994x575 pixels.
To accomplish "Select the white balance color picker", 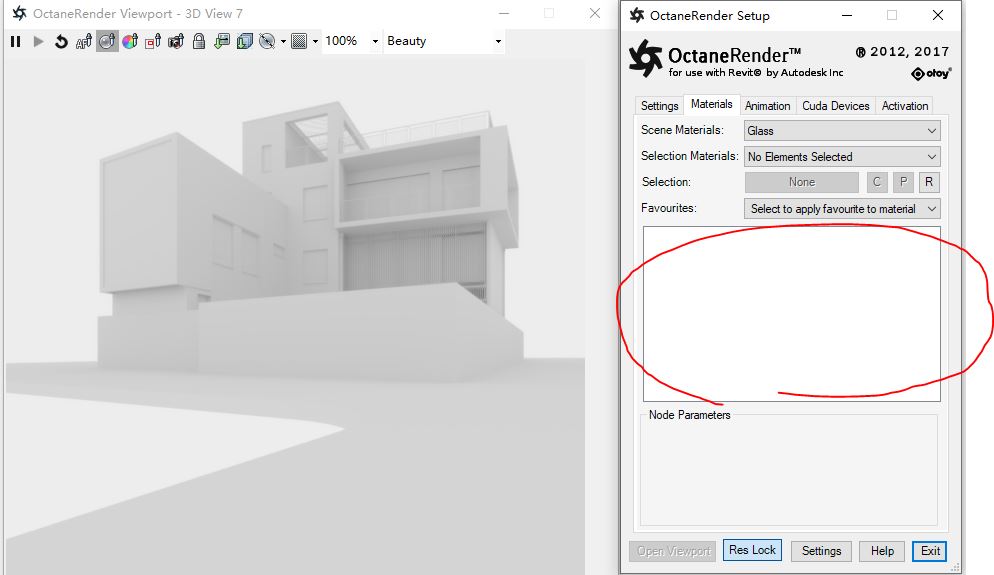I will (130, 42).
